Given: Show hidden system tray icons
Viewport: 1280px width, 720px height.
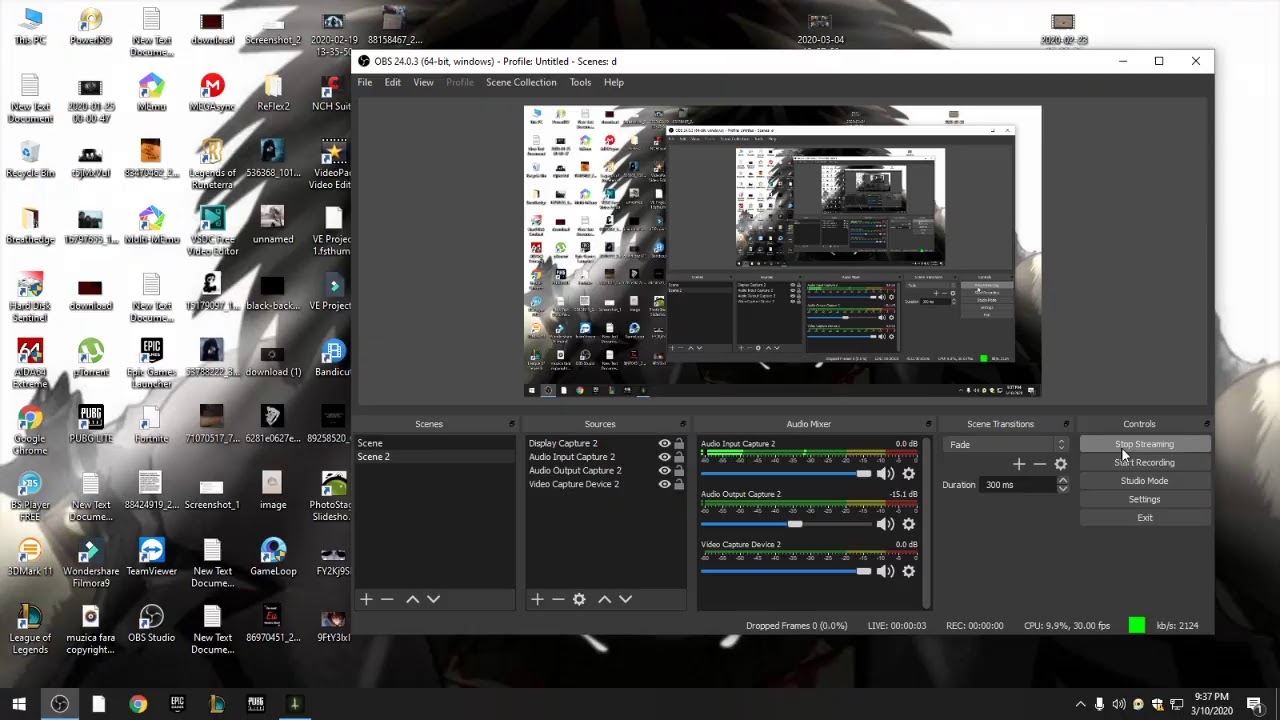Looking at the screenshot, I should click(x=1080, y=704).
